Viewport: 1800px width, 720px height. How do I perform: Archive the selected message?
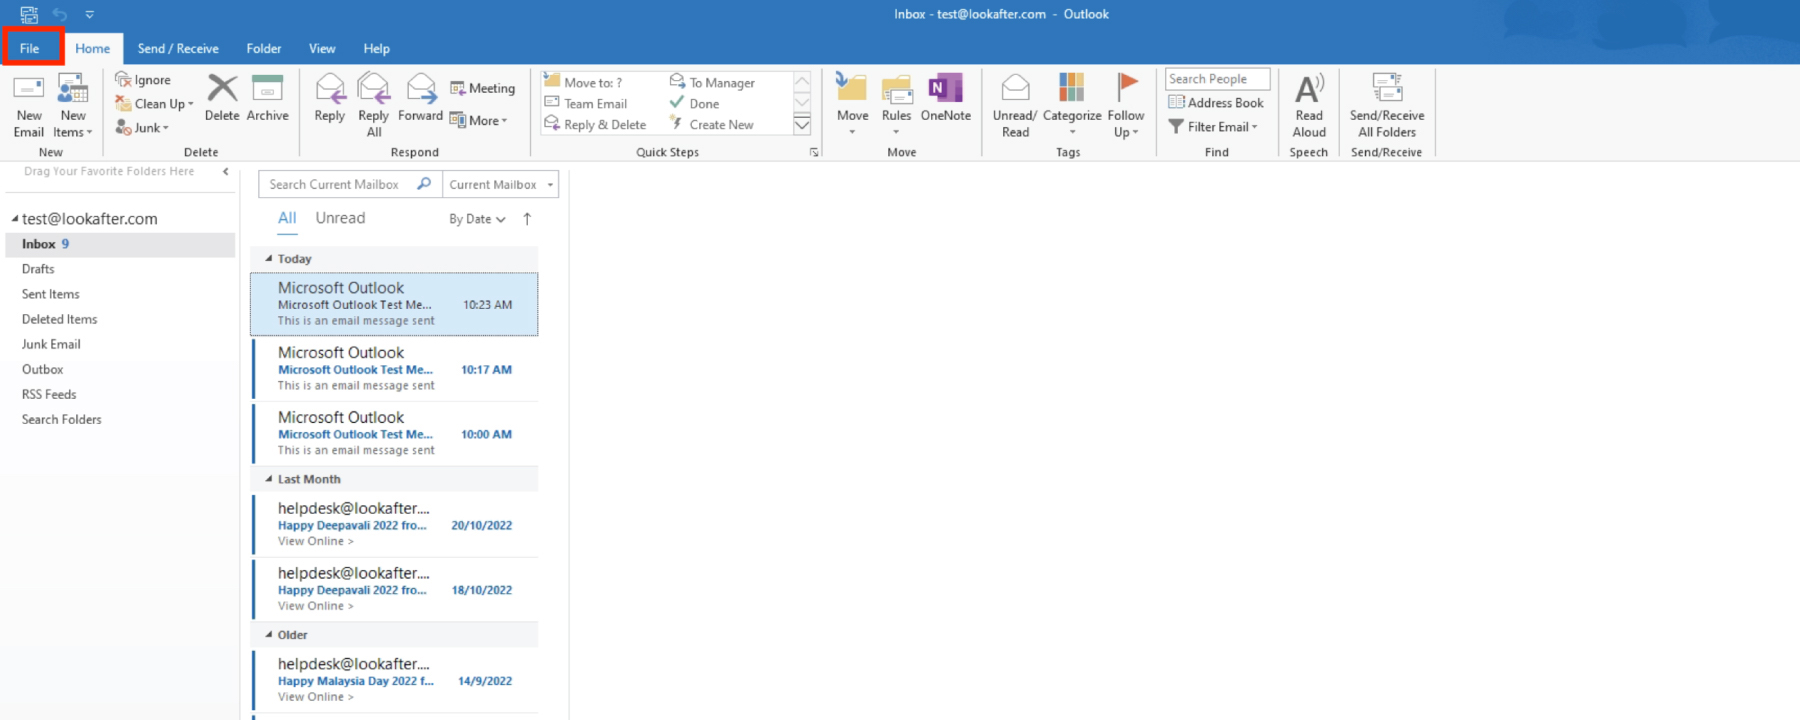pyautogui.click(x=267, y=90)
